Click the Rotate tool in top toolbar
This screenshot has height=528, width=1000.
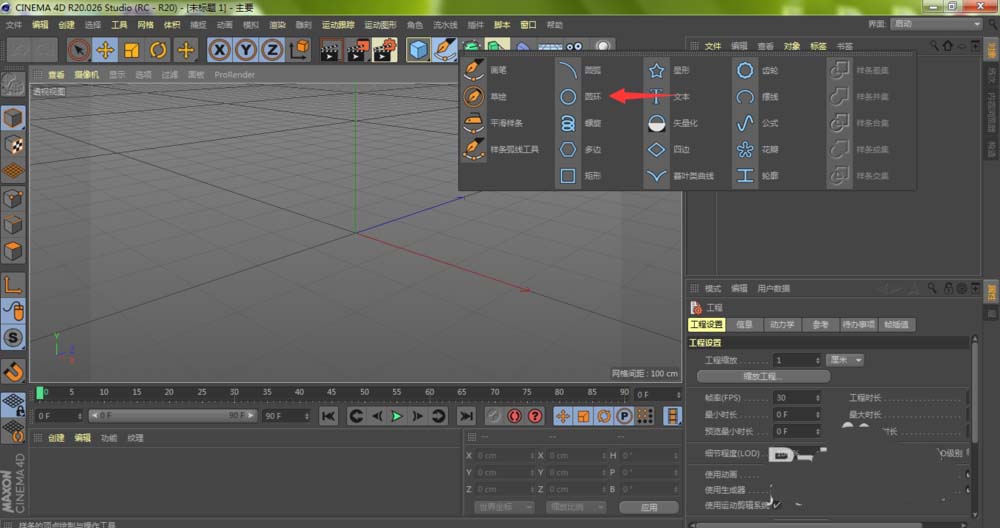pos(158,50)
